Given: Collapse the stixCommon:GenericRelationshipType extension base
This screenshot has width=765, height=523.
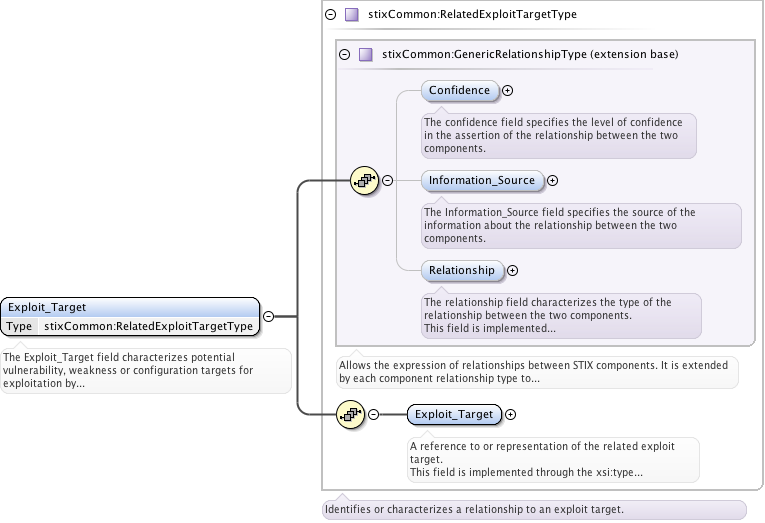Looking at the screenshot, I should point(345,54).
